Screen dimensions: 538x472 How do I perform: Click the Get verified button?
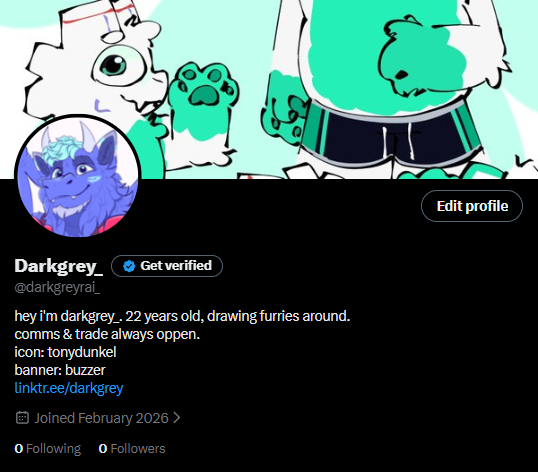[167, 266]
